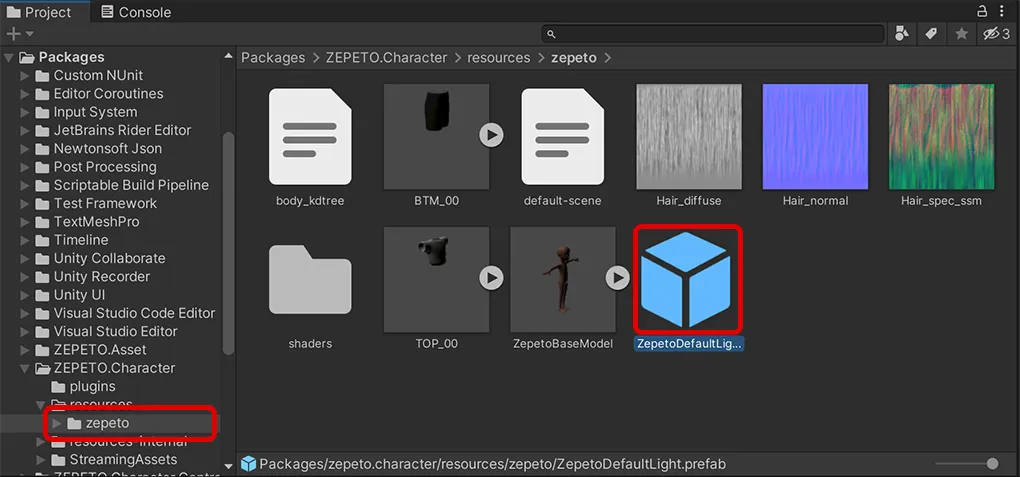This screenshot has width=1020, height=477.
Task: Toggle hidden packages visibility eye icon
Action: pos(997,34)
